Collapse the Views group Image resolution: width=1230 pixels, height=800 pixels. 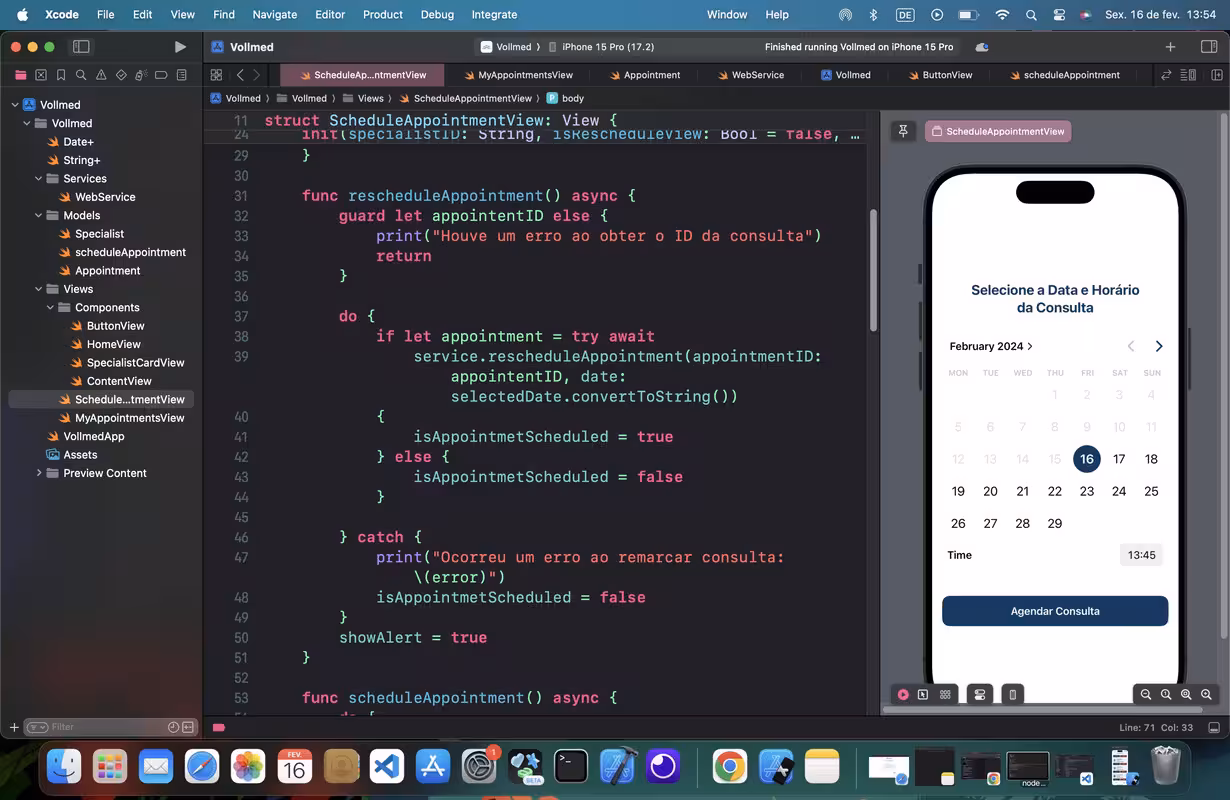click(39, 289)
